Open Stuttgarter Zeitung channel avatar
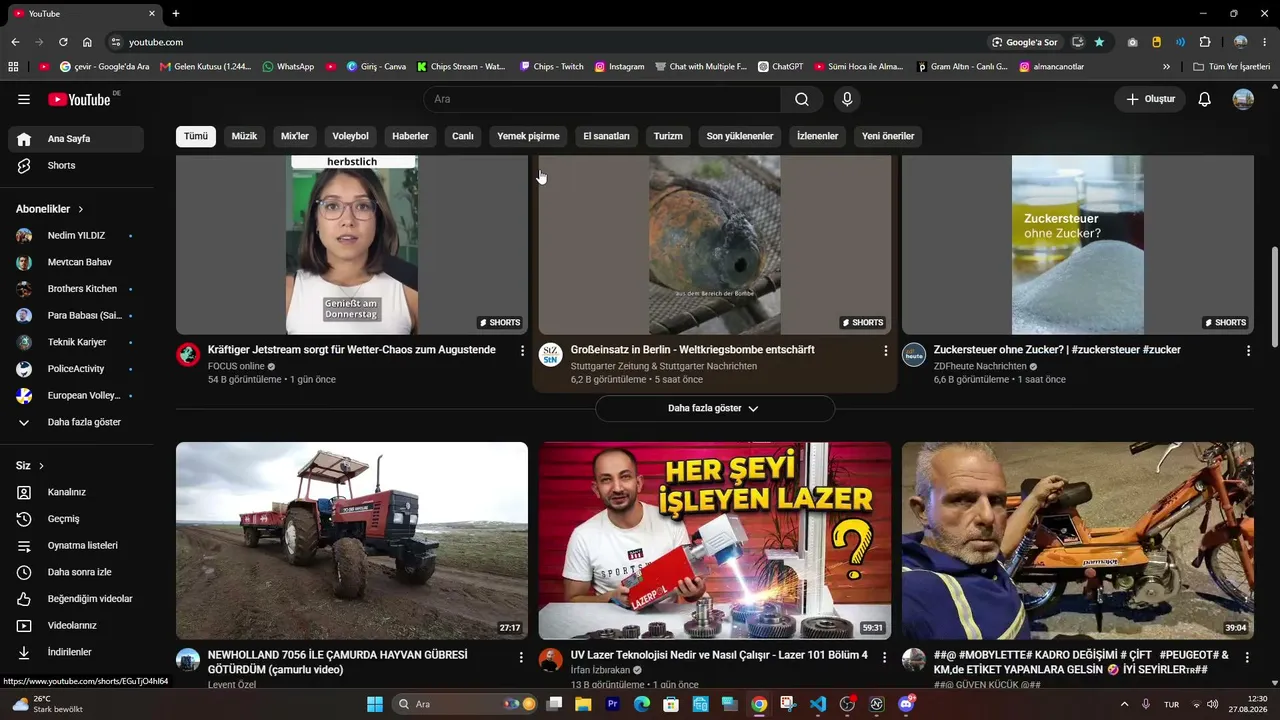 [x=551, y=355]
